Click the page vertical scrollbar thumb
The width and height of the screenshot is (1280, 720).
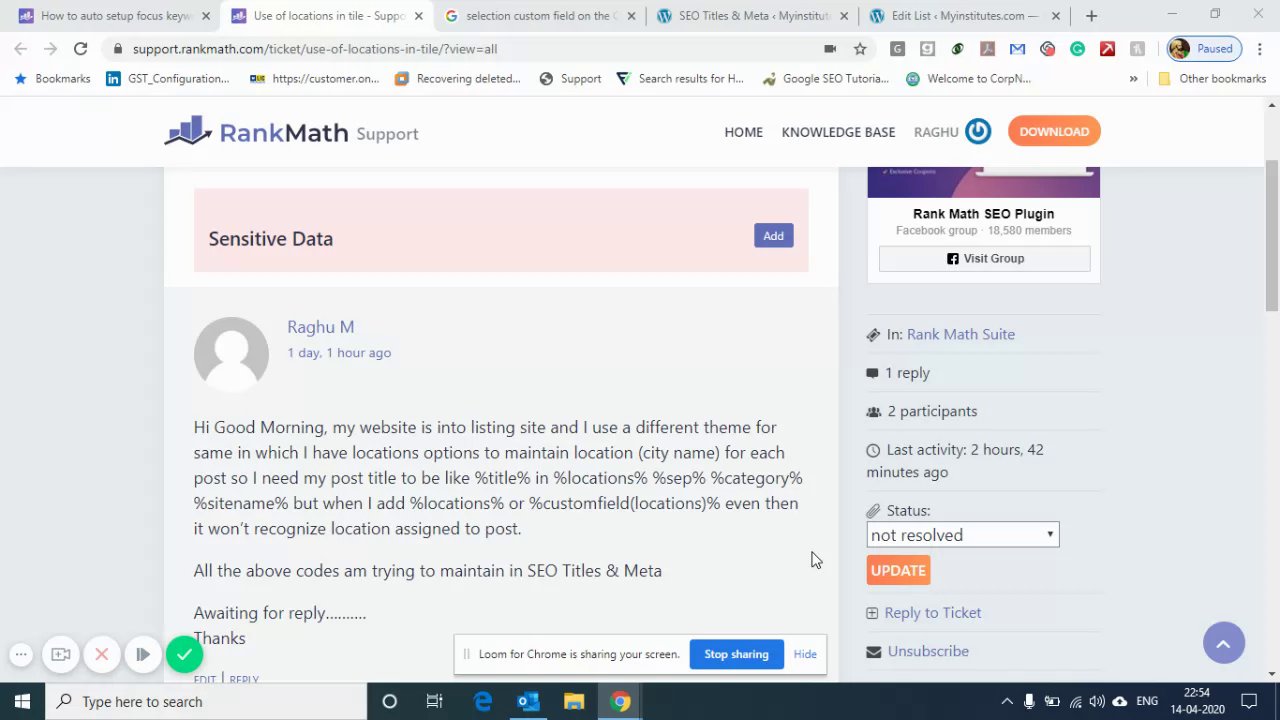coord(1271,235)
